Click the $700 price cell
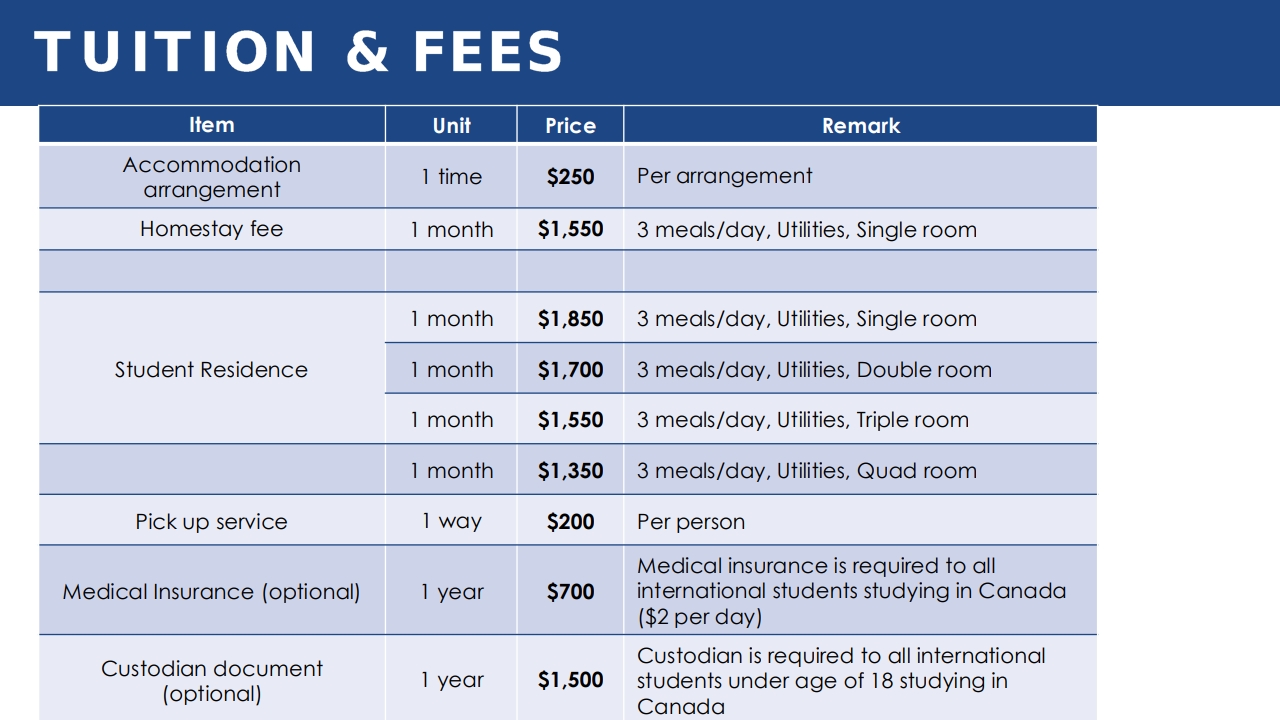This screenshot has height=720, width=1280. pos(570,591)
